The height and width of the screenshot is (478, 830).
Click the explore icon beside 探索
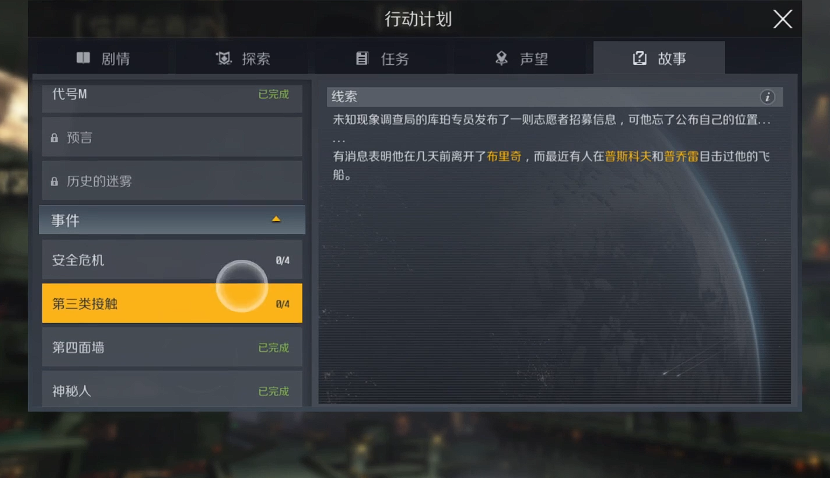click(224, 58)
